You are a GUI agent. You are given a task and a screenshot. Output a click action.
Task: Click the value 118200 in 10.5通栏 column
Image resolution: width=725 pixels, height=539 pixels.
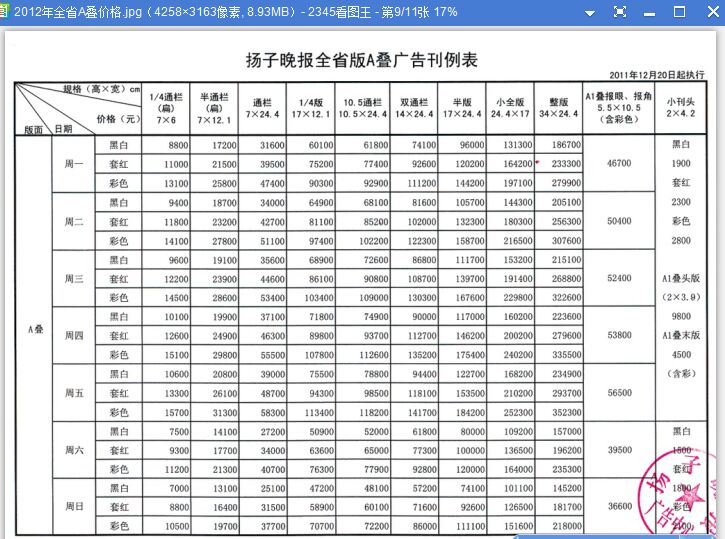pos(374,412)
